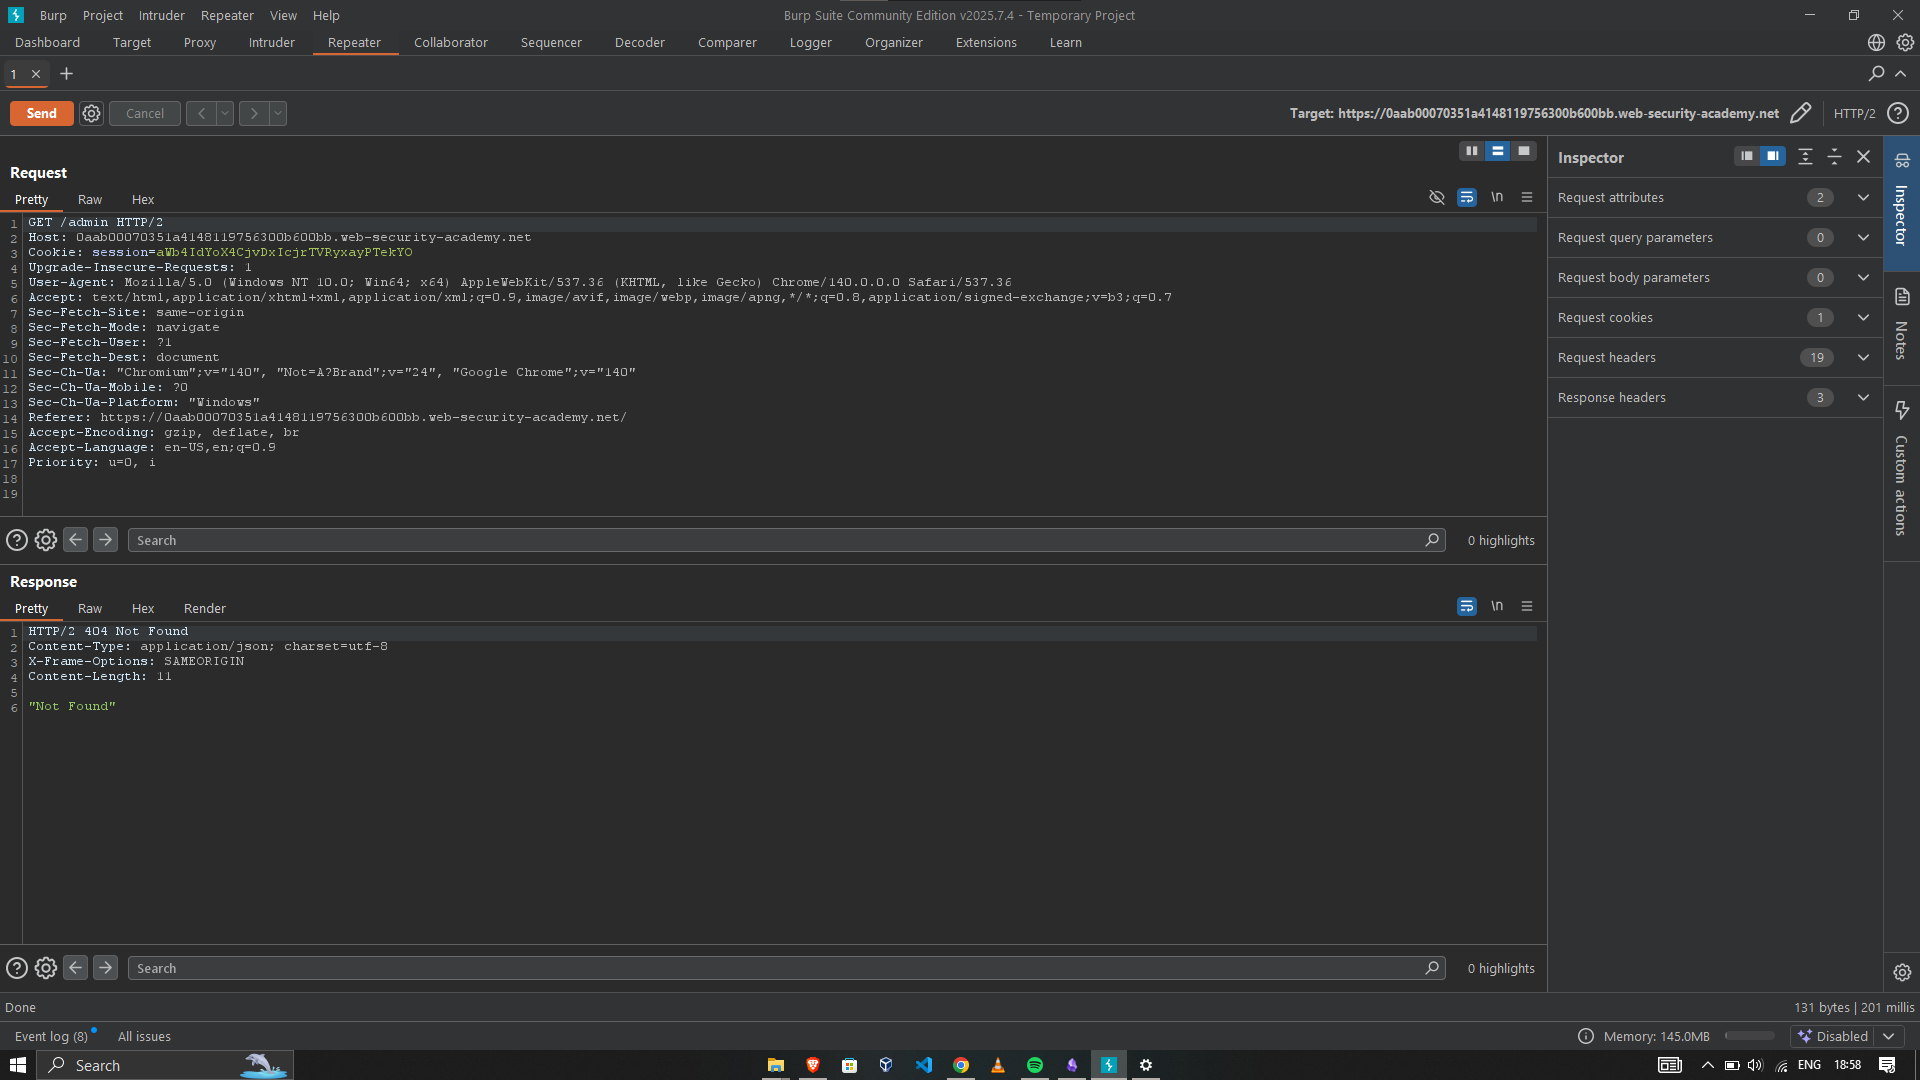Toggle request word wrap icon
The height and width of the screenshot is (1080, 1920).
pyautogui.click(x=1467, y=198)
